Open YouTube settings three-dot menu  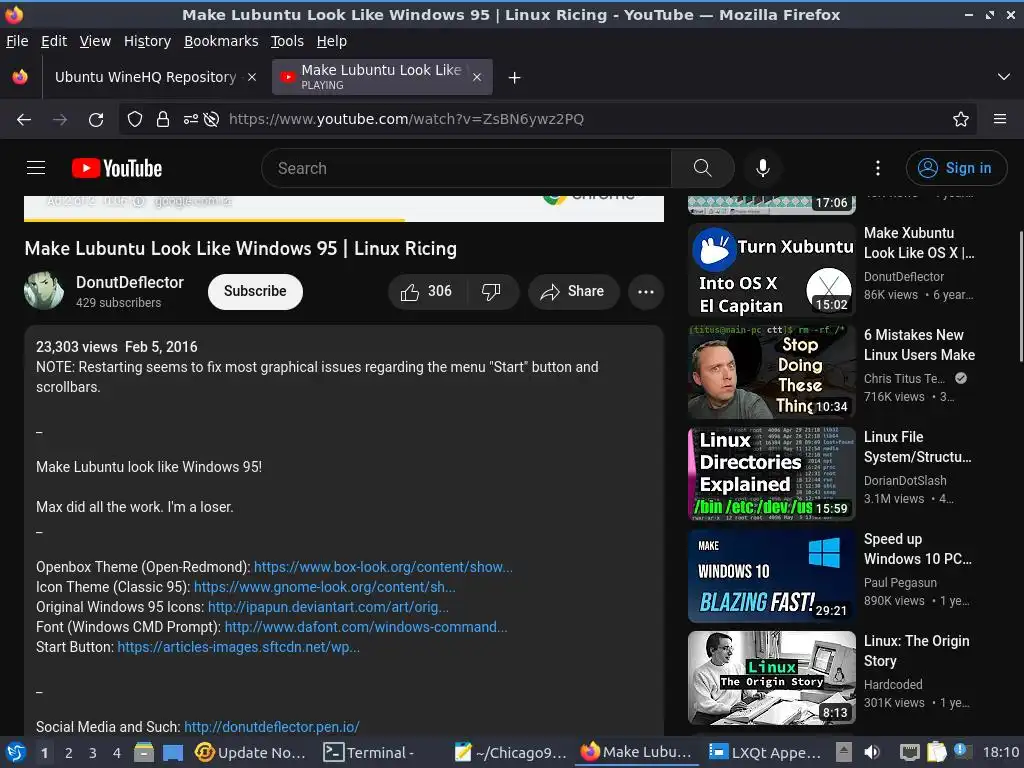click(878, 168)
